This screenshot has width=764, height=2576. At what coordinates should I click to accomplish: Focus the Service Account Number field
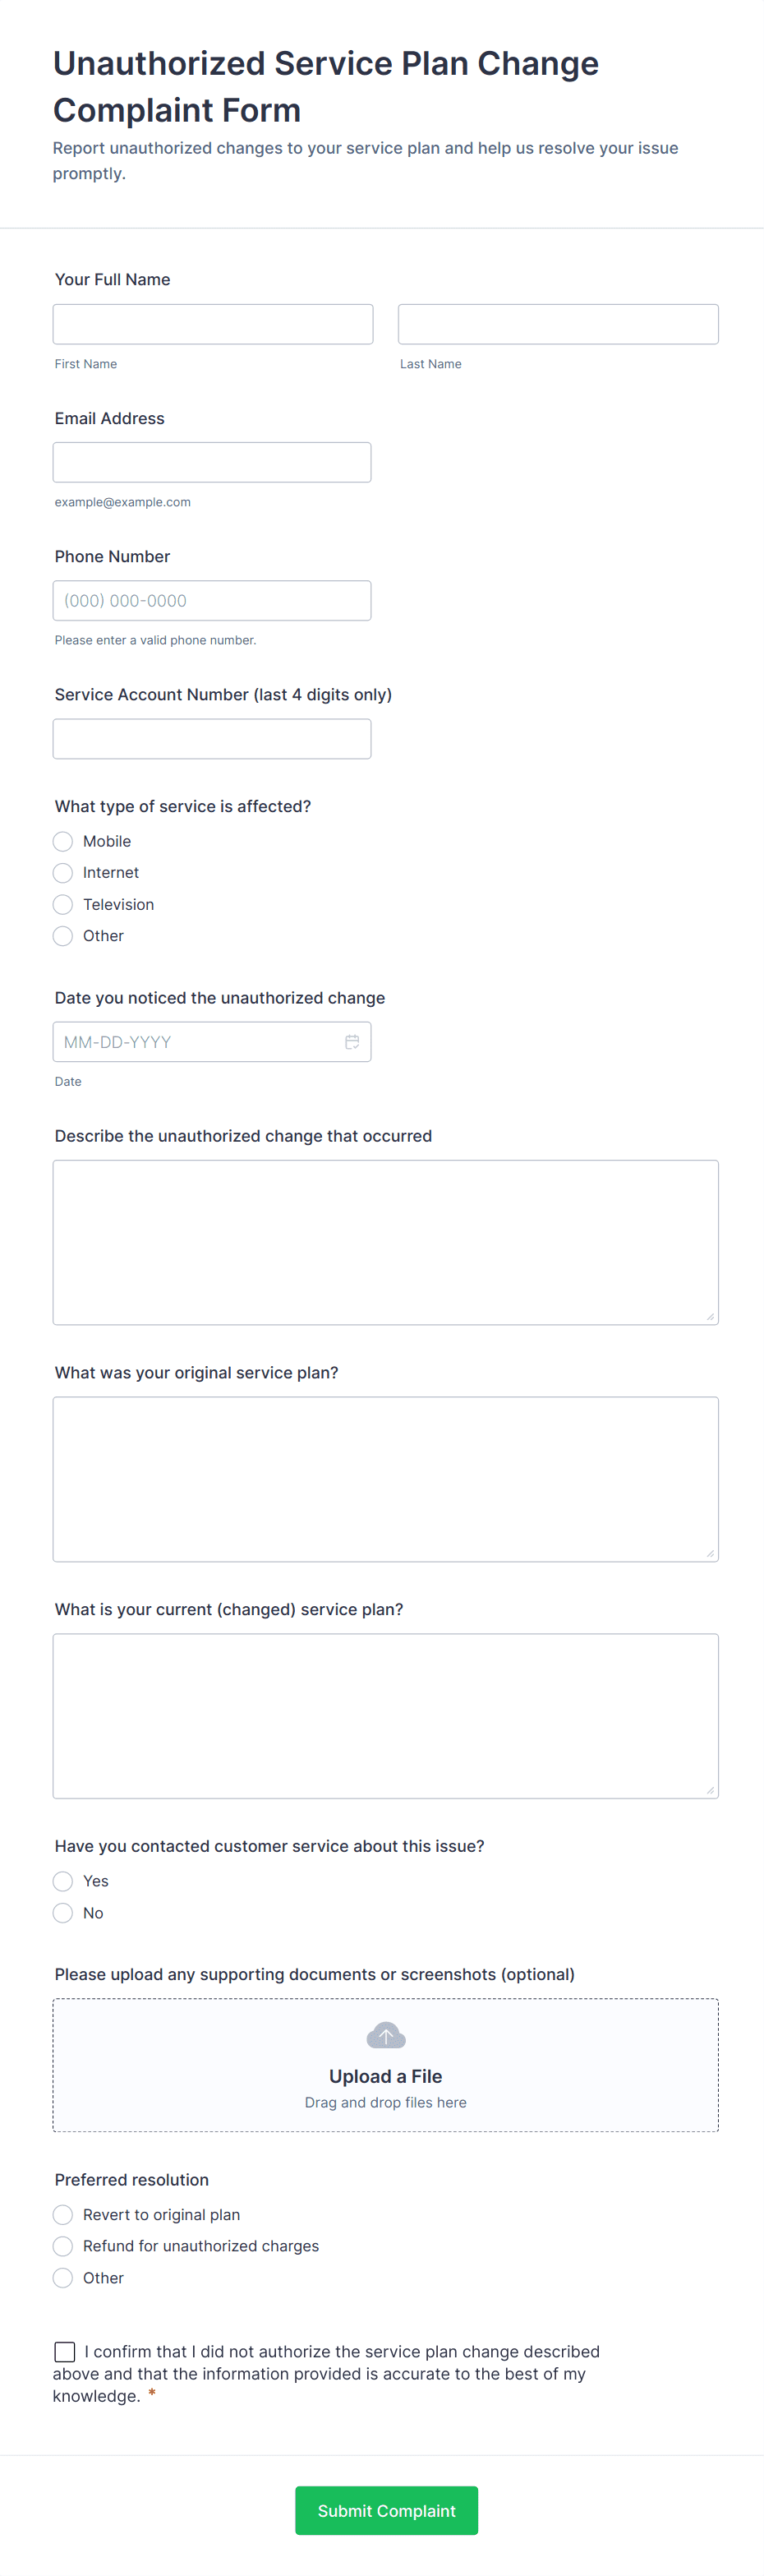tap(212, 739)
